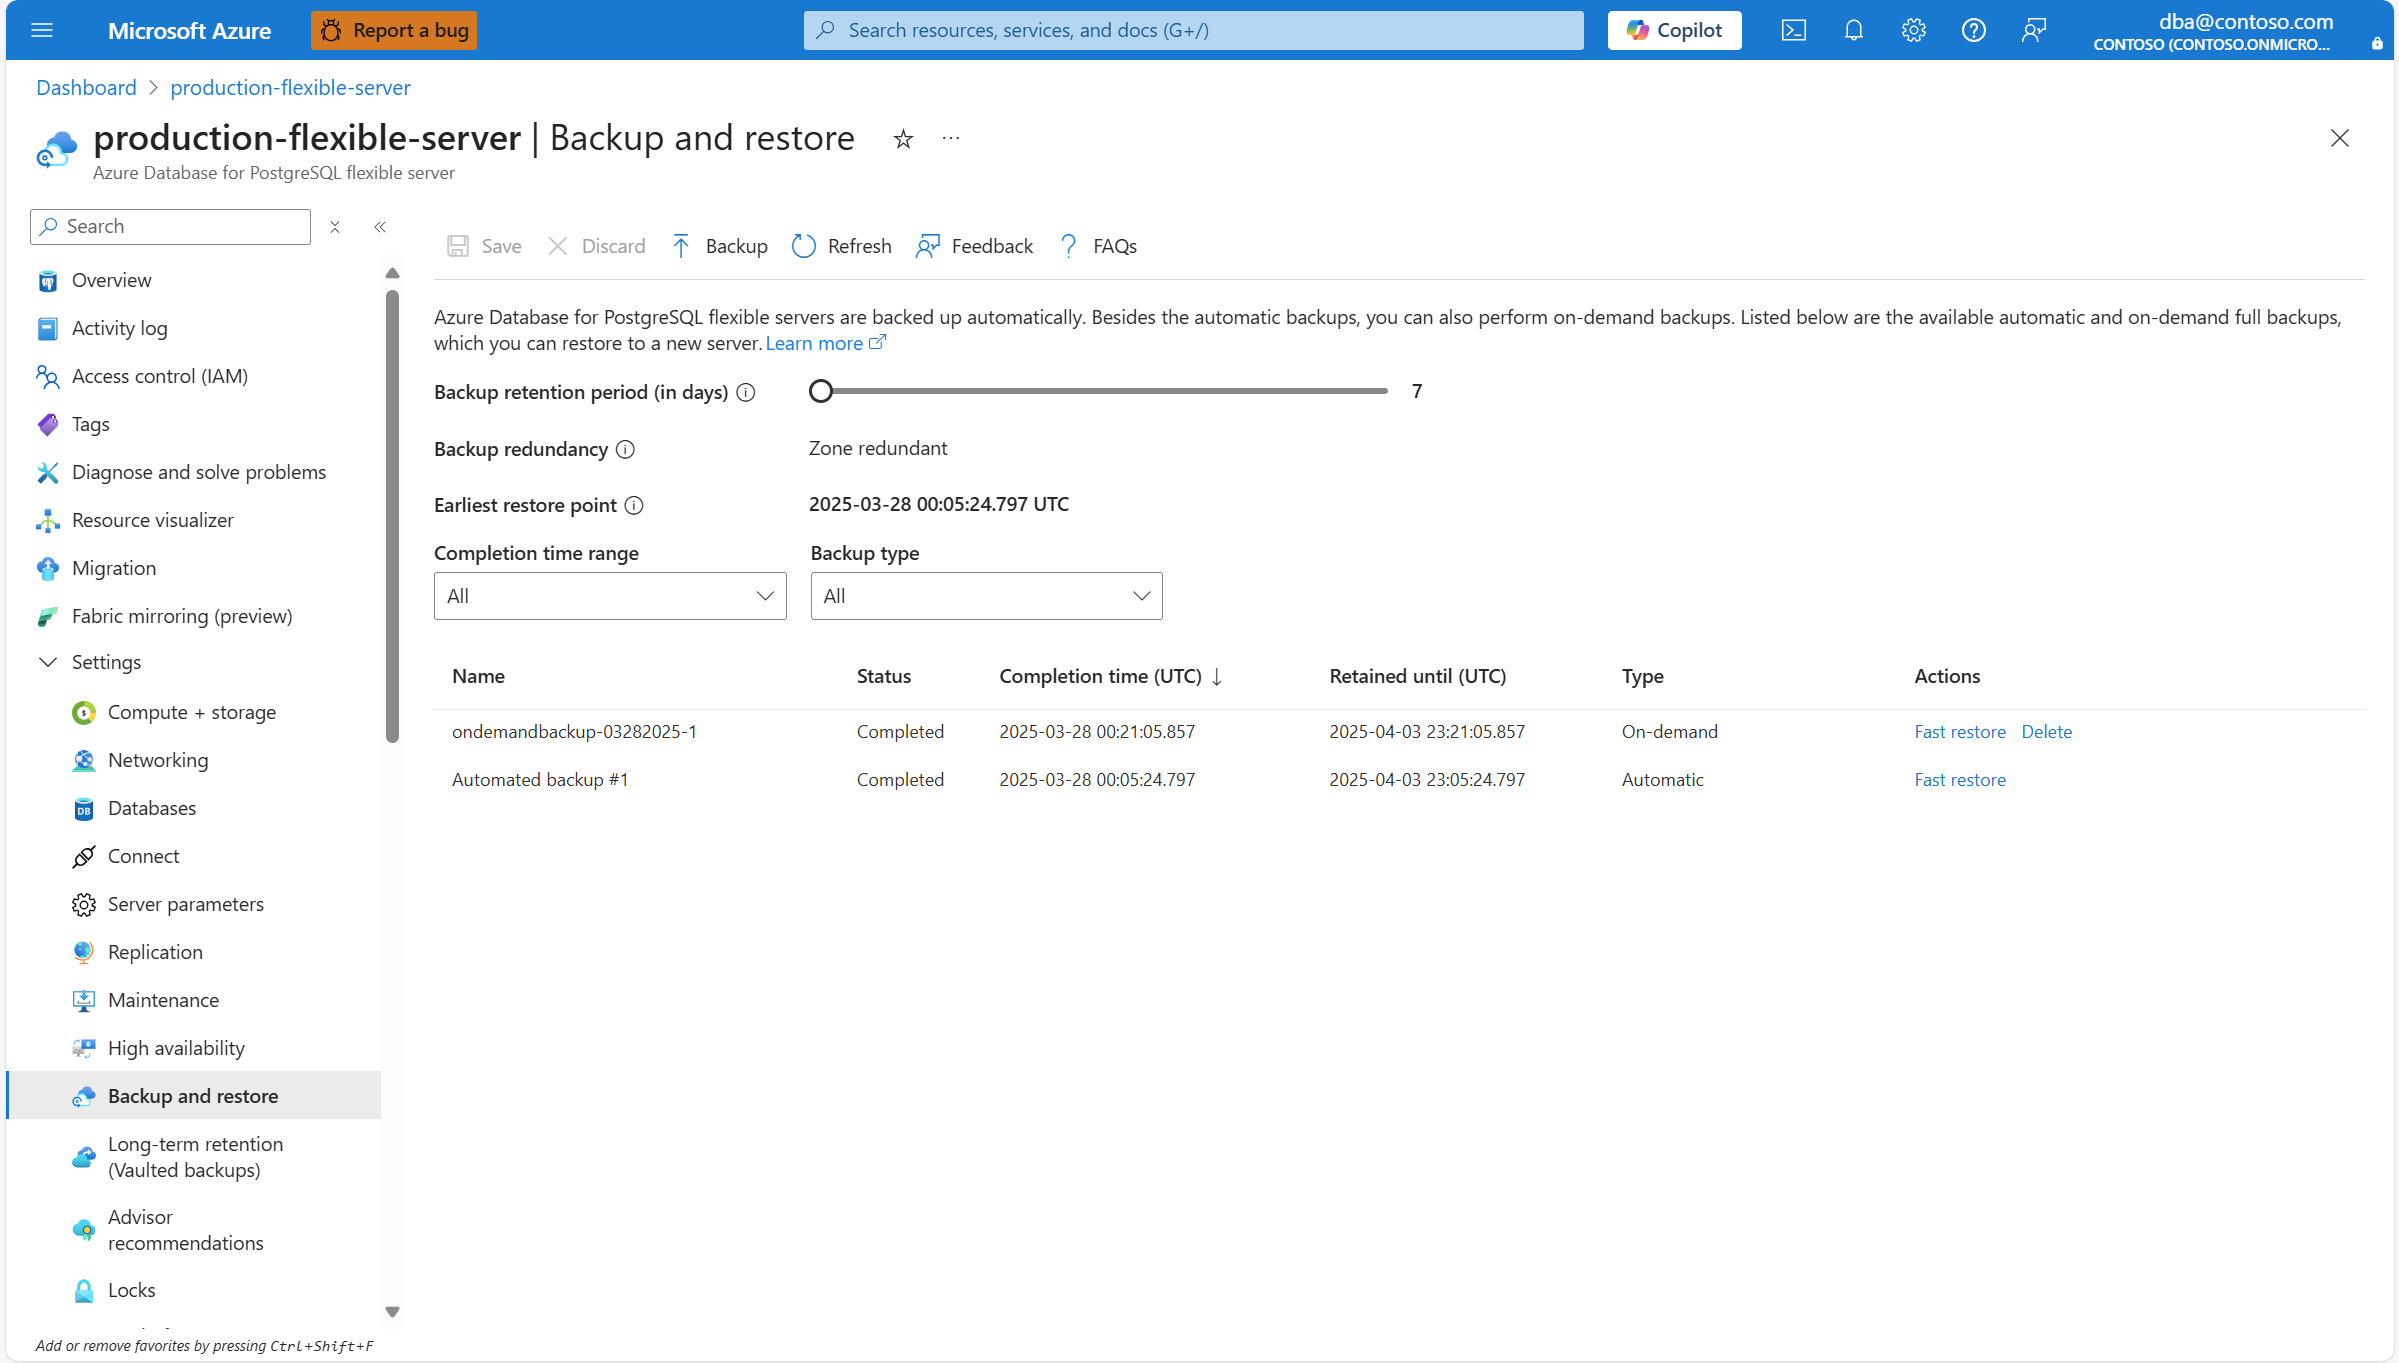Click Backup redundancy info icon

pyautogui.click(x=625, y=449)
